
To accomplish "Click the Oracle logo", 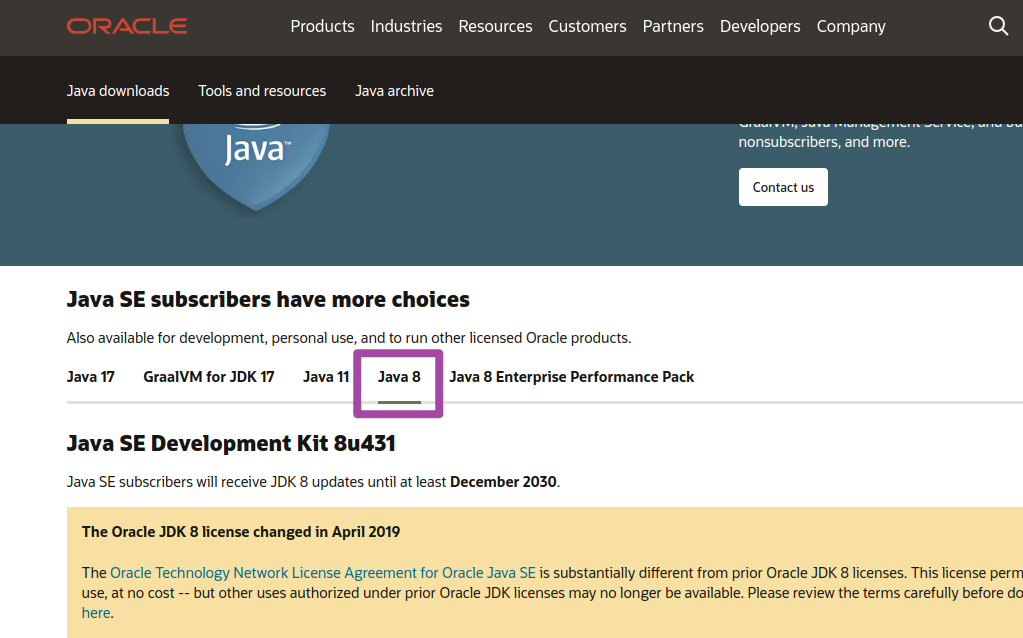I will tap(127, 26).
